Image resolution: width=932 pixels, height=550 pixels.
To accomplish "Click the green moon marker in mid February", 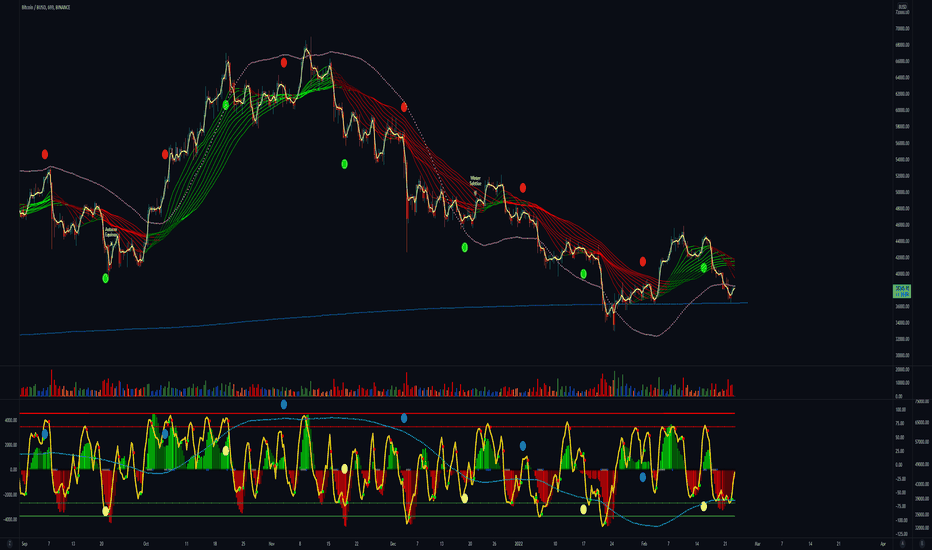I will [x=704, y=268].
